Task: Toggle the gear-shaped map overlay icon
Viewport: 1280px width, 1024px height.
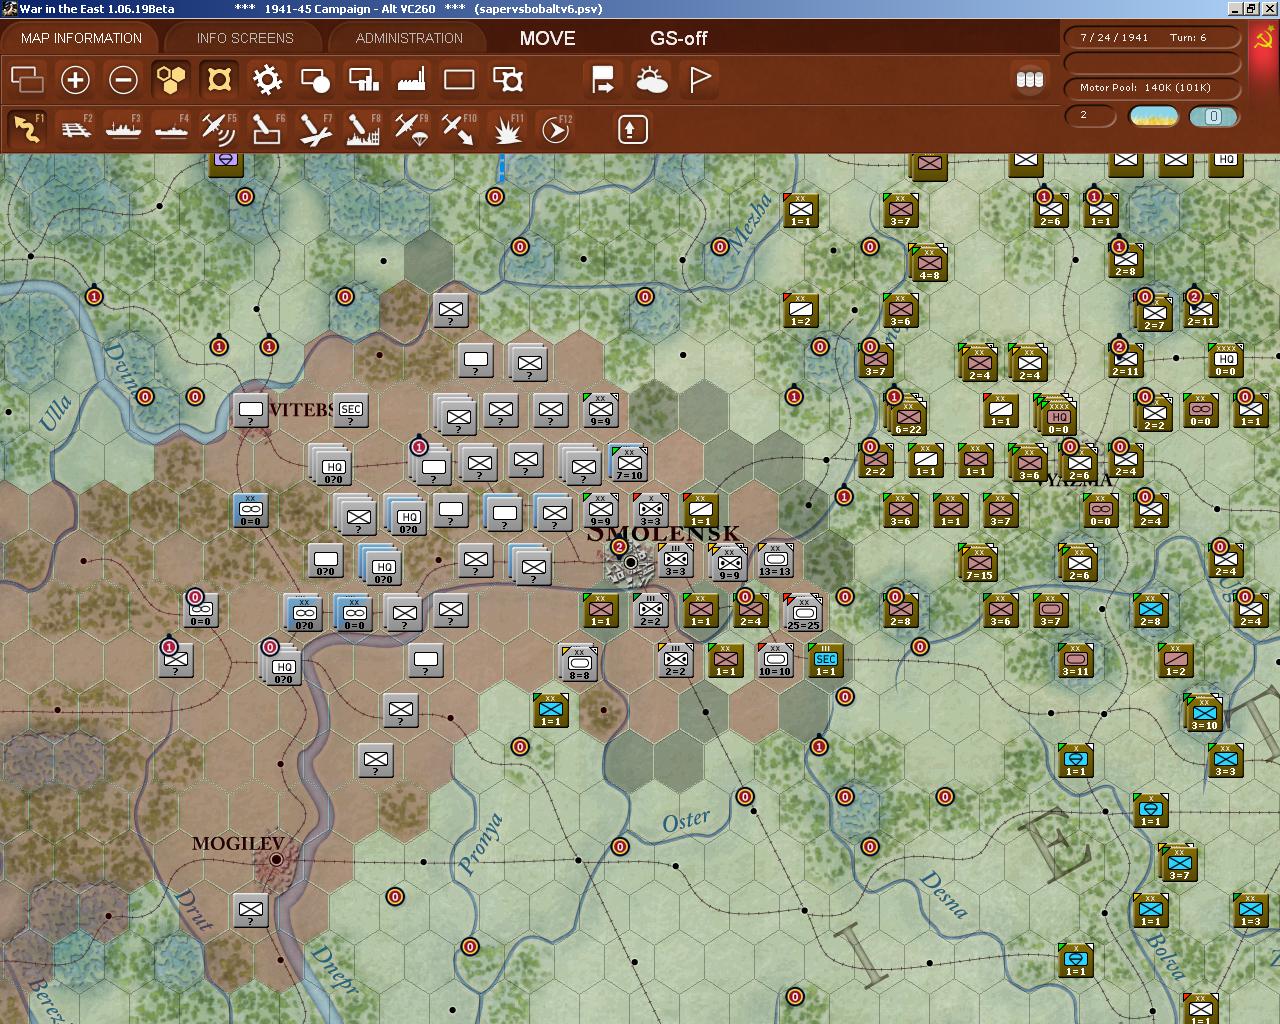Action: [267, 79]
